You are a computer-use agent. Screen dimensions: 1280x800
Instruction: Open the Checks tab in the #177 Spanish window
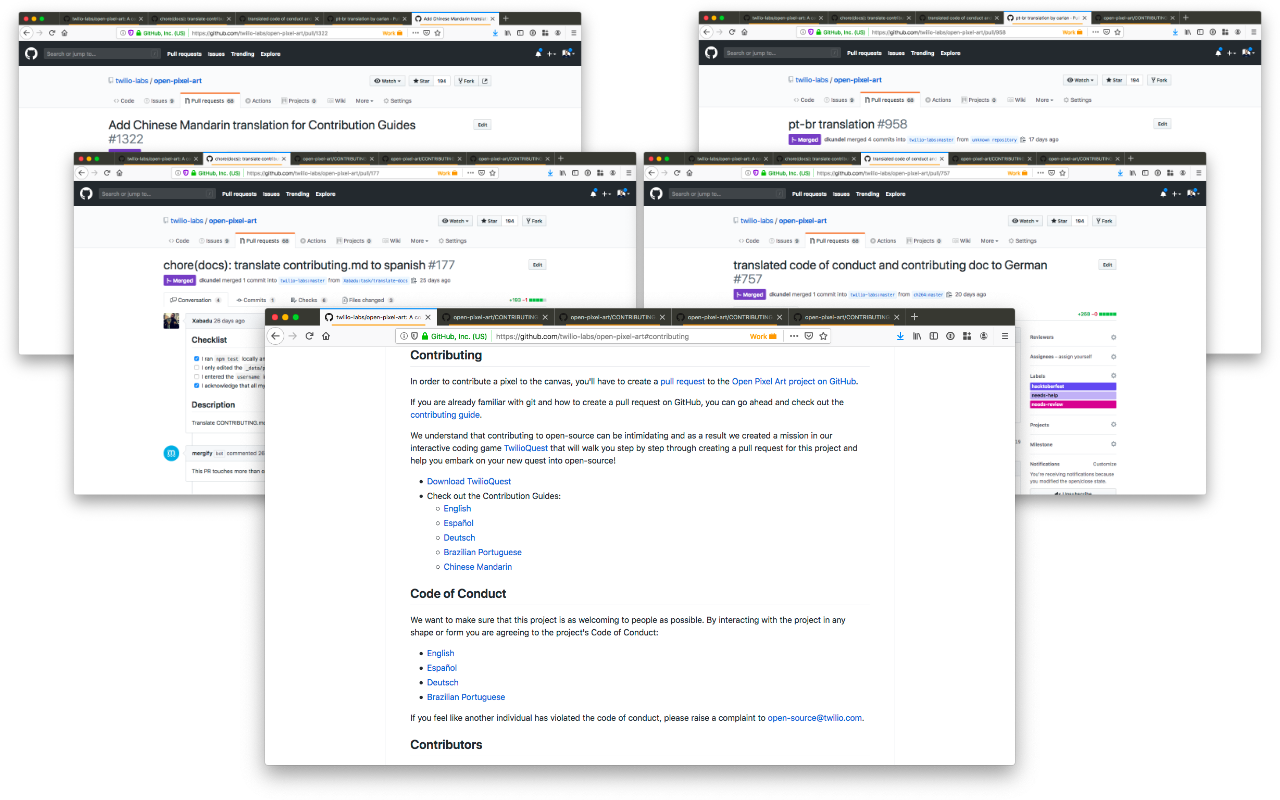coord(307,300)
